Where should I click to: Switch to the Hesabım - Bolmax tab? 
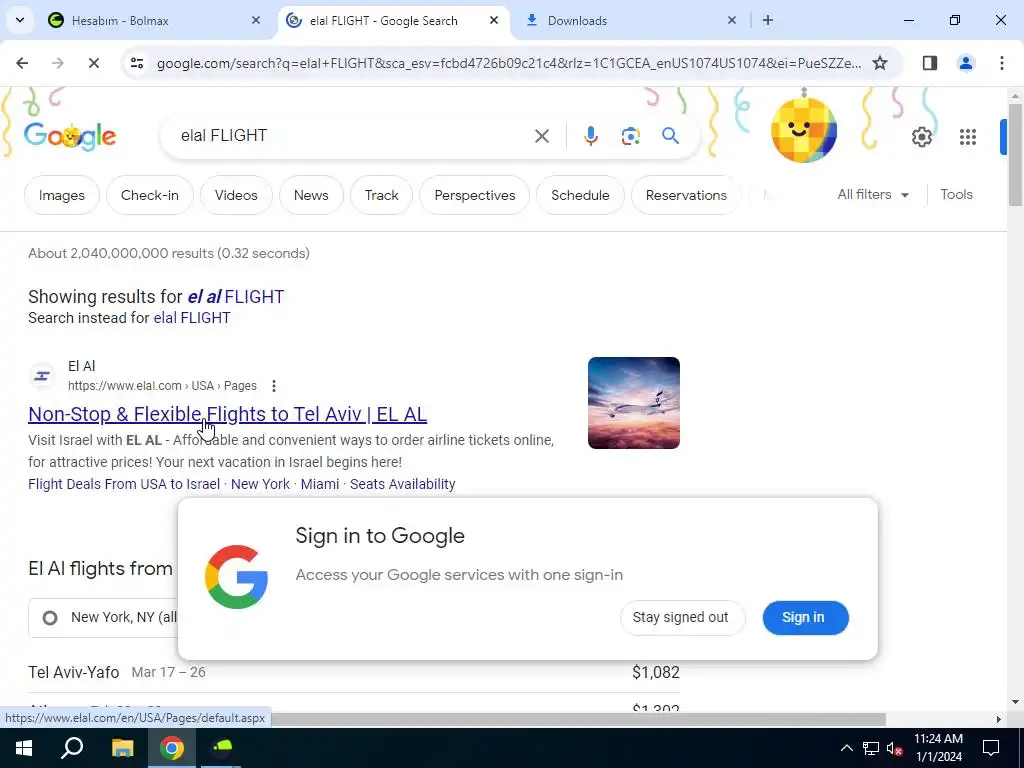point(154,20)
